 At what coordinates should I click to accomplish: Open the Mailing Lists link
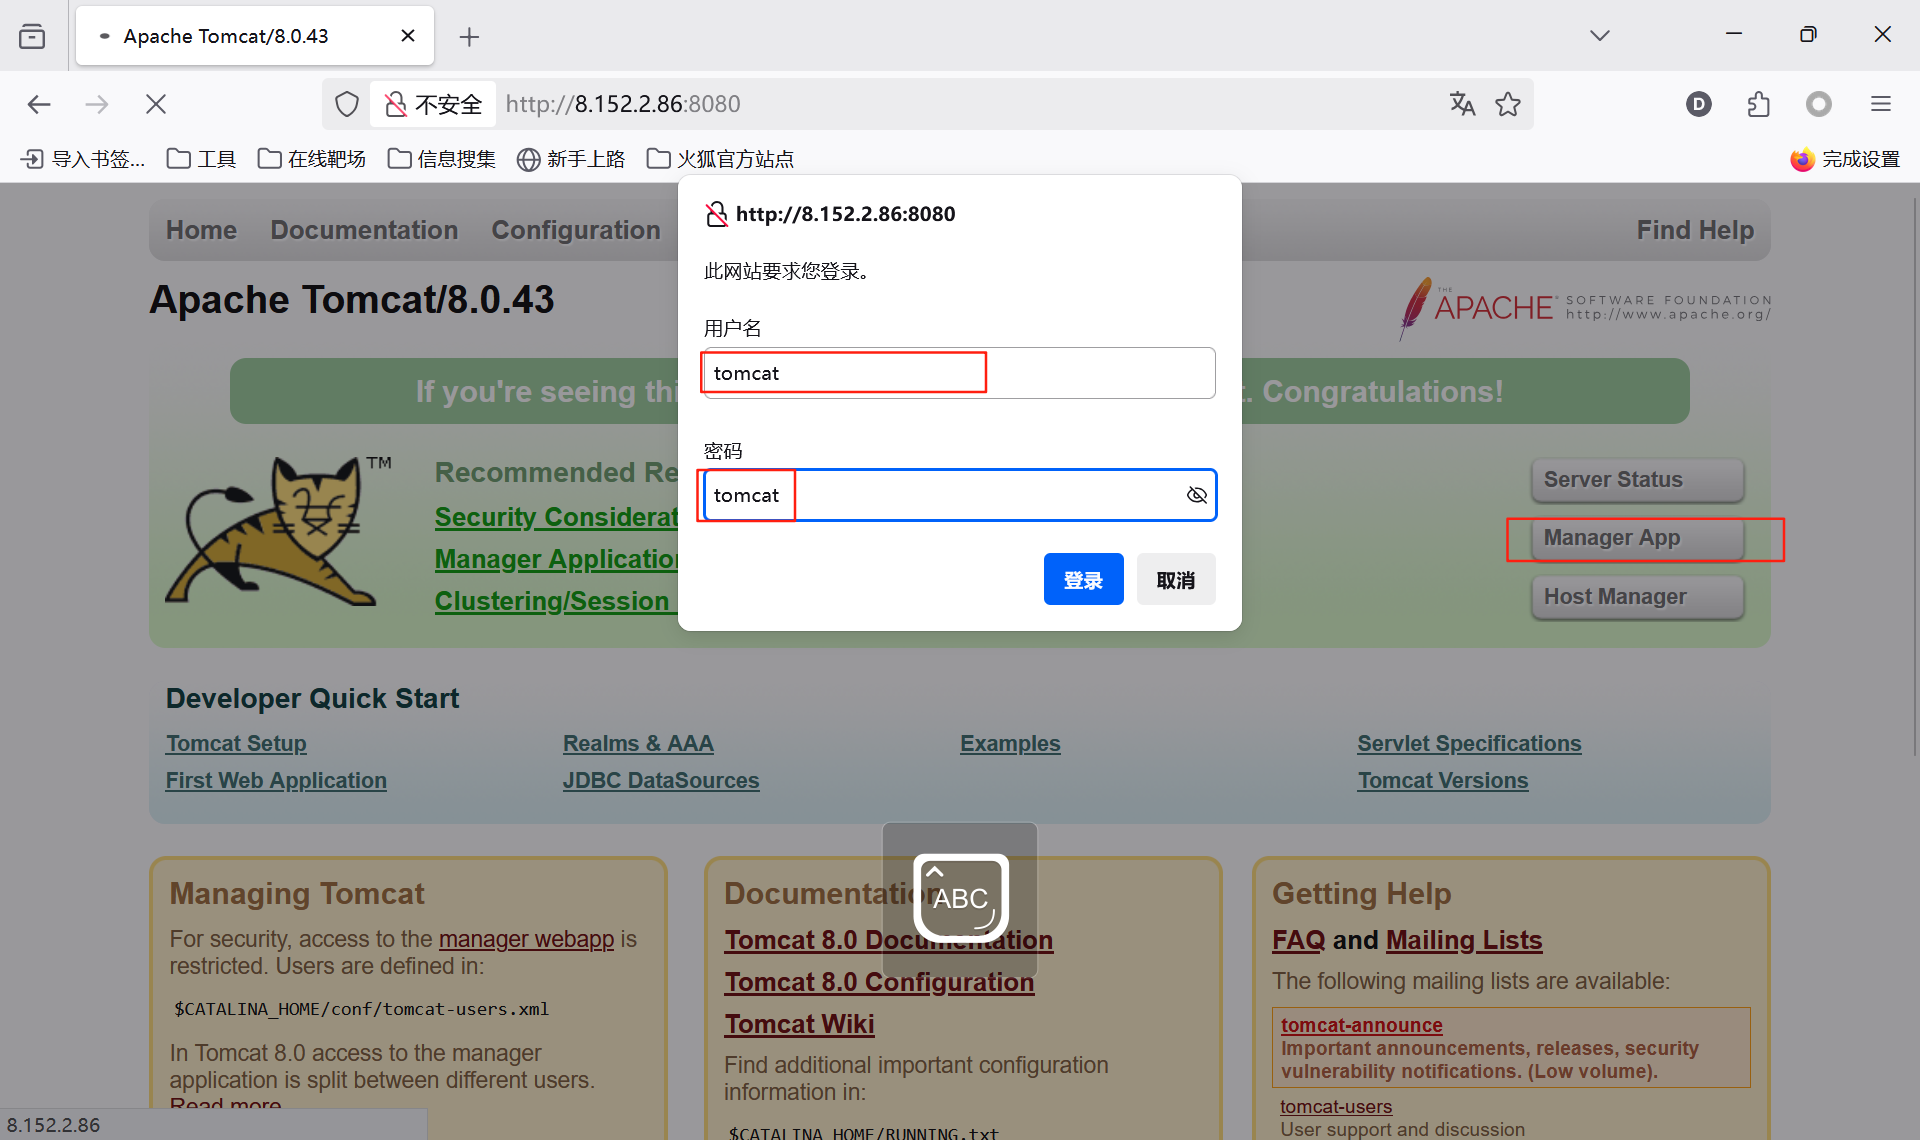[1464, 941]
